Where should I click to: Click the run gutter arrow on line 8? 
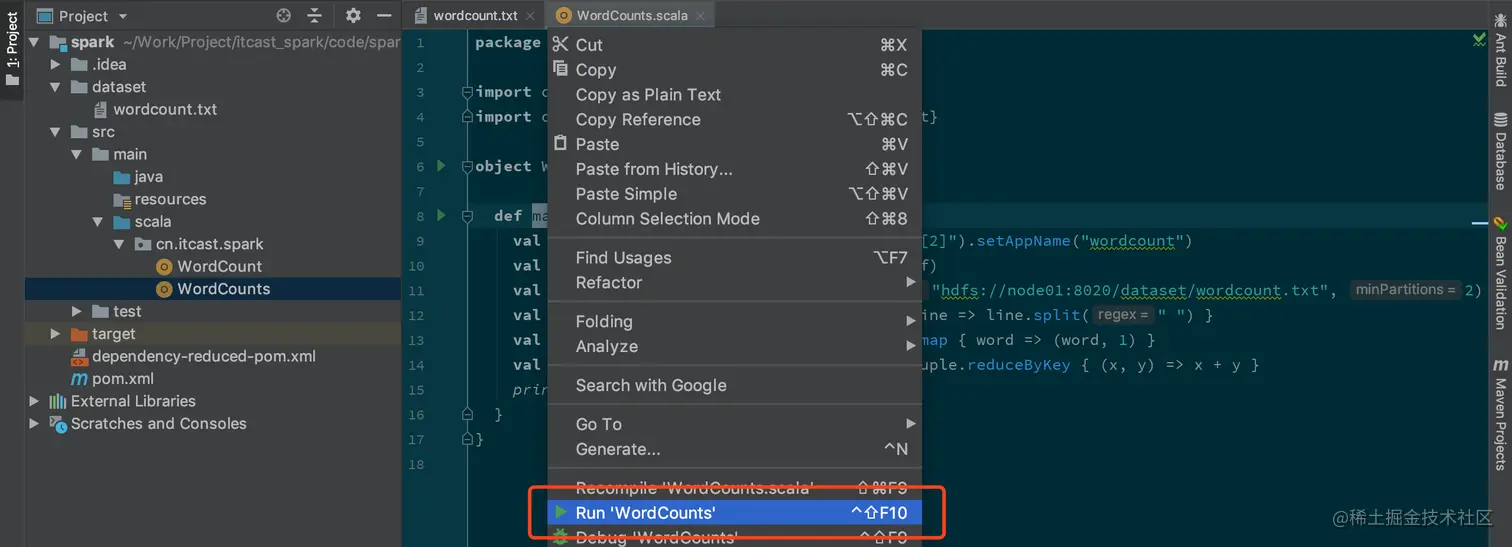pyautogui.click(x=441, y=215)
